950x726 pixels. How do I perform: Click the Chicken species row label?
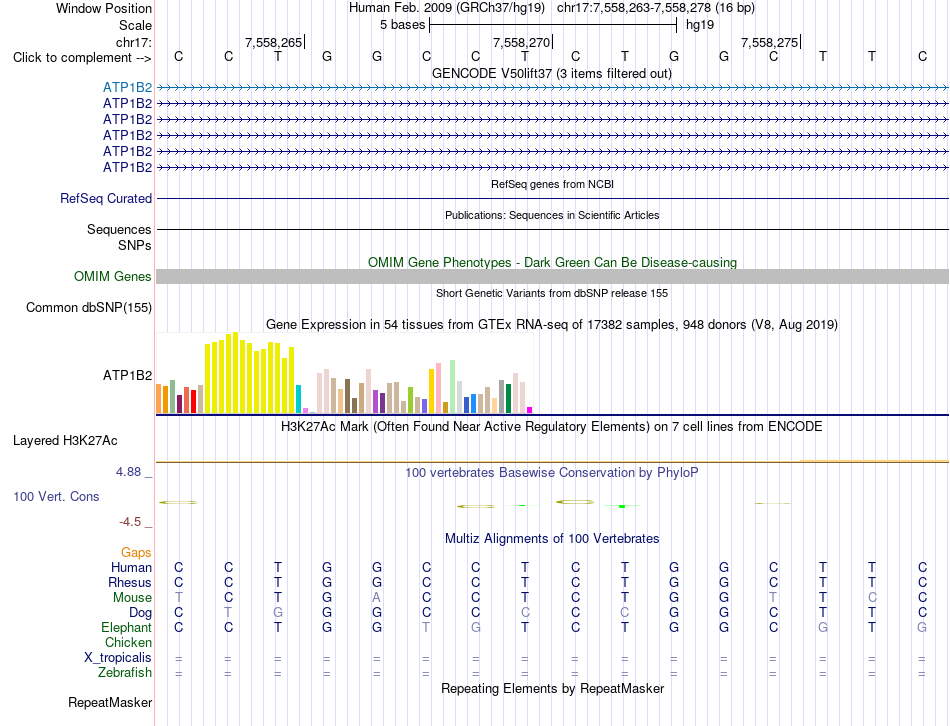tap(128, 643)
